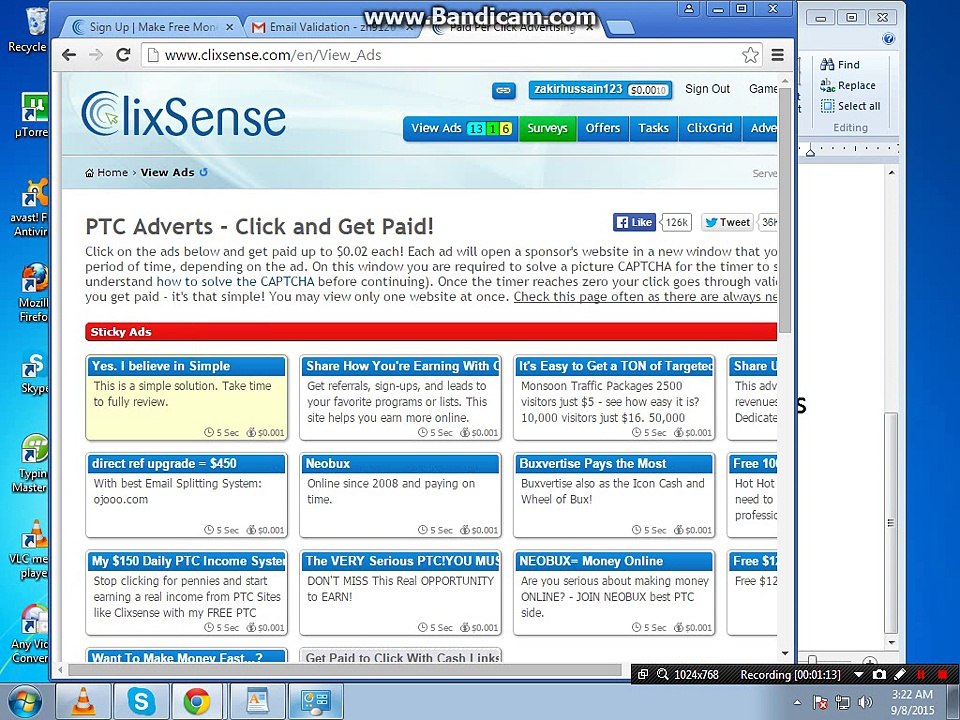The height and width of the screenshot is (720, 960).
Task: Click the Tweet button
Action: click(x=727, y=222)
